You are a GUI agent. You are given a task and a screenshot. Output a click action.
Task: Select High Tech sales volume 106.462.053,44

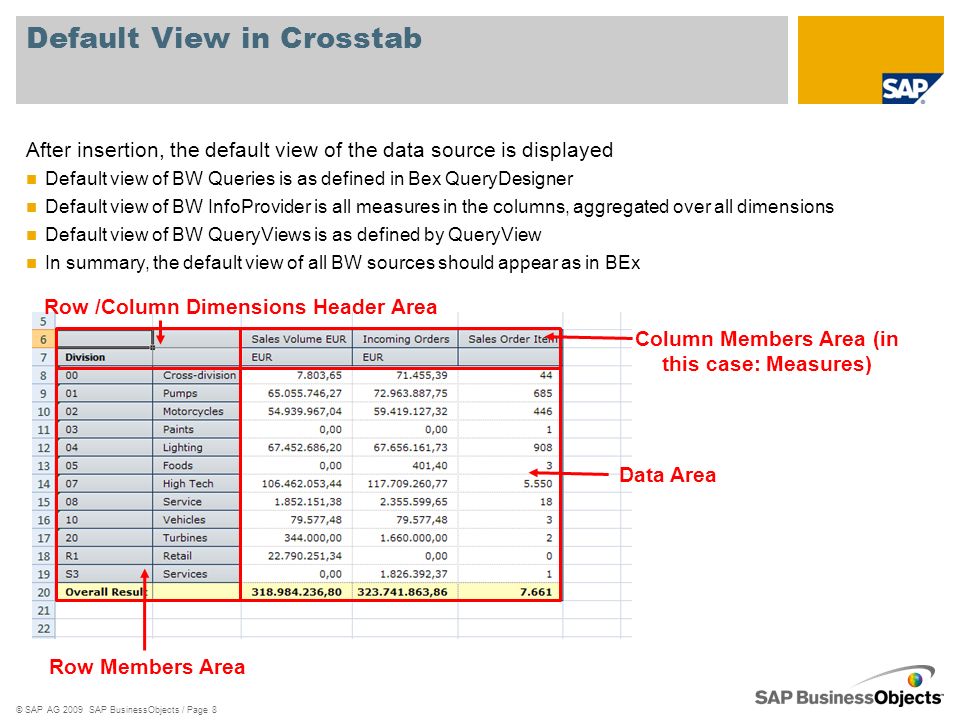[x=297, y=484]
